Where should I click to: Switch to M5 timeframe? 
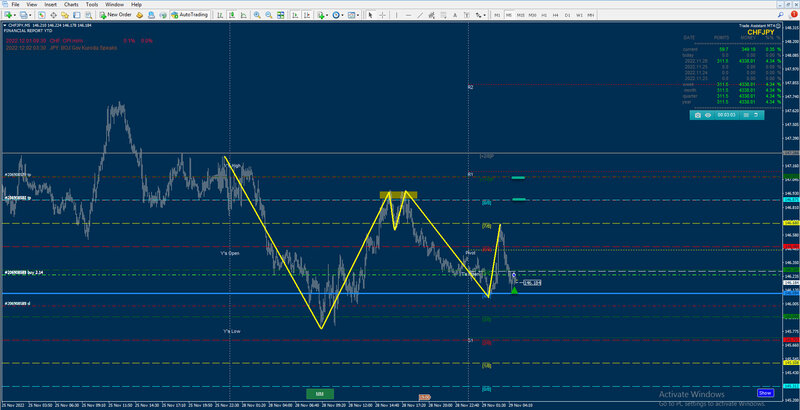(509, 15)
